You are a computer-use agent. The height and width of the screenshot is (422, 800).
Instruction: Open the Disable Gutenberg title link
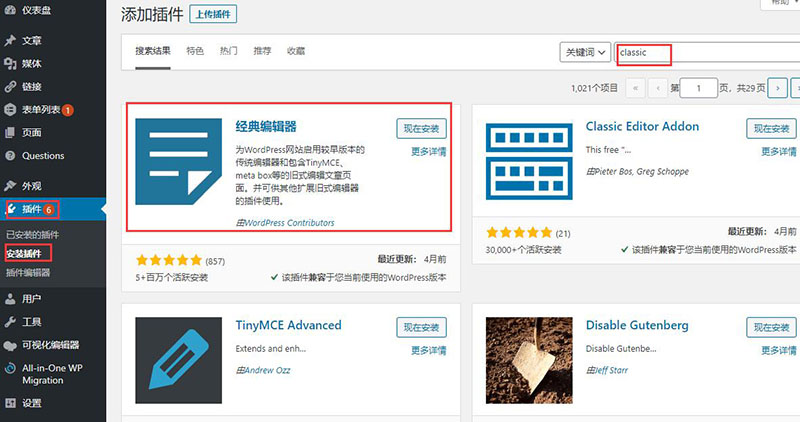[x=637, y=326]
